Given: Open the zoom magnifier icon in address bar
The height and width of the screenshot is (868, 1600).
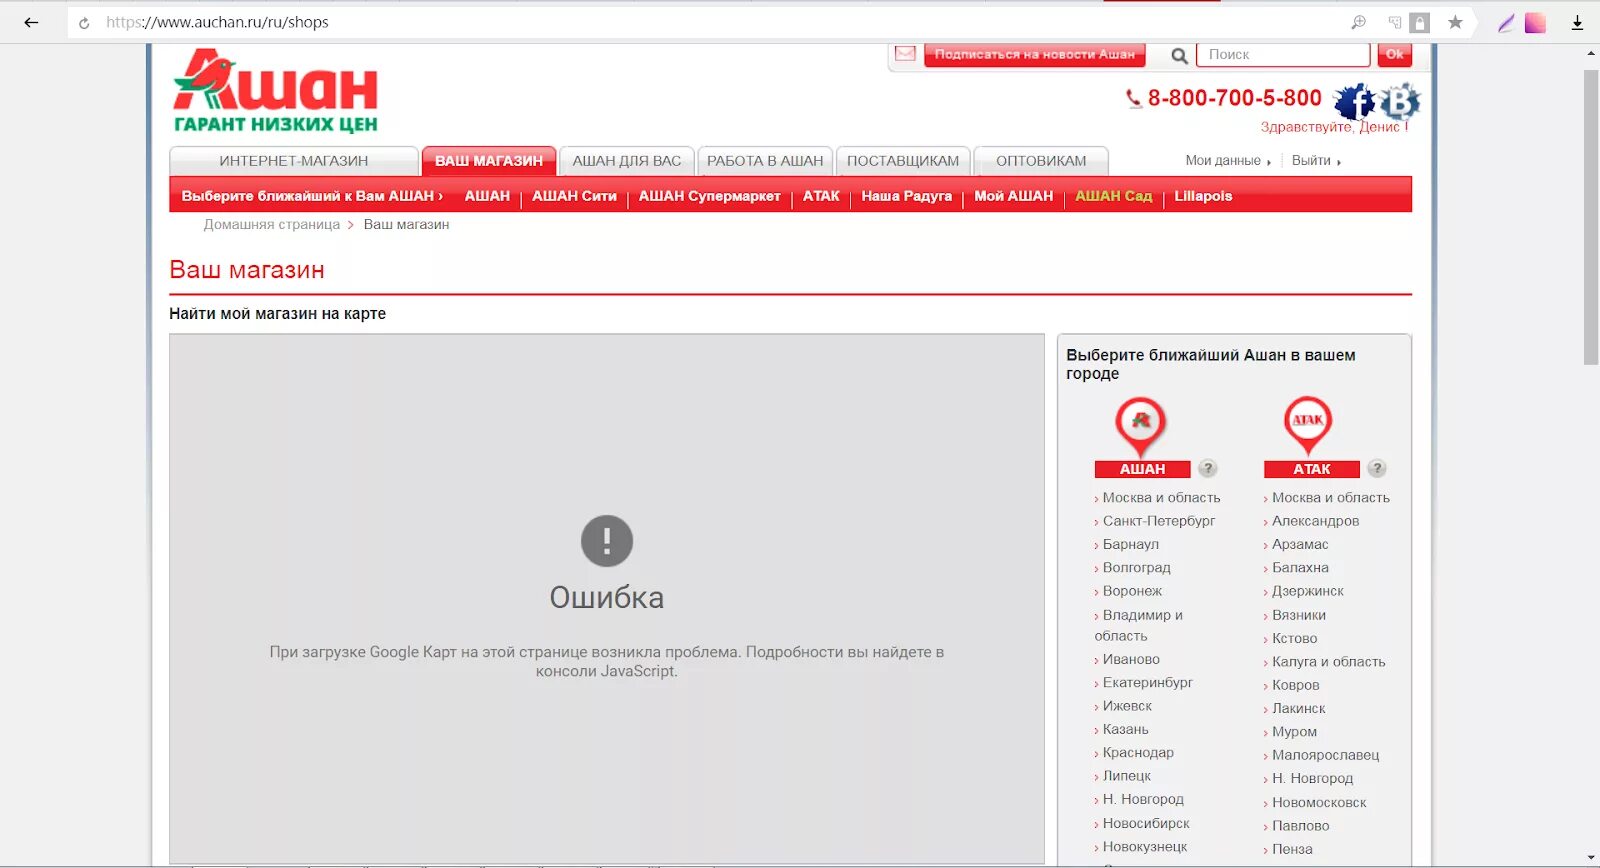Looking at the screenshot, I should pos(1358,22).
